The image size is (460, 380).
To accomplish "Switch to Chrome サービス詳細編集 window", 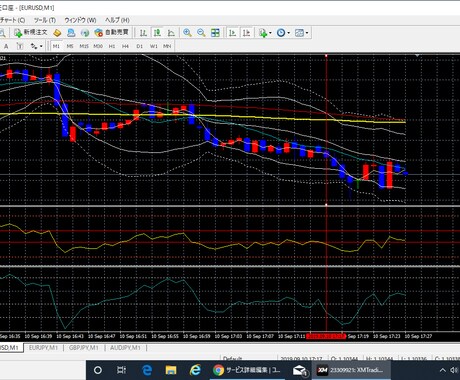I will pyautogui.click(x=247, y=370).
